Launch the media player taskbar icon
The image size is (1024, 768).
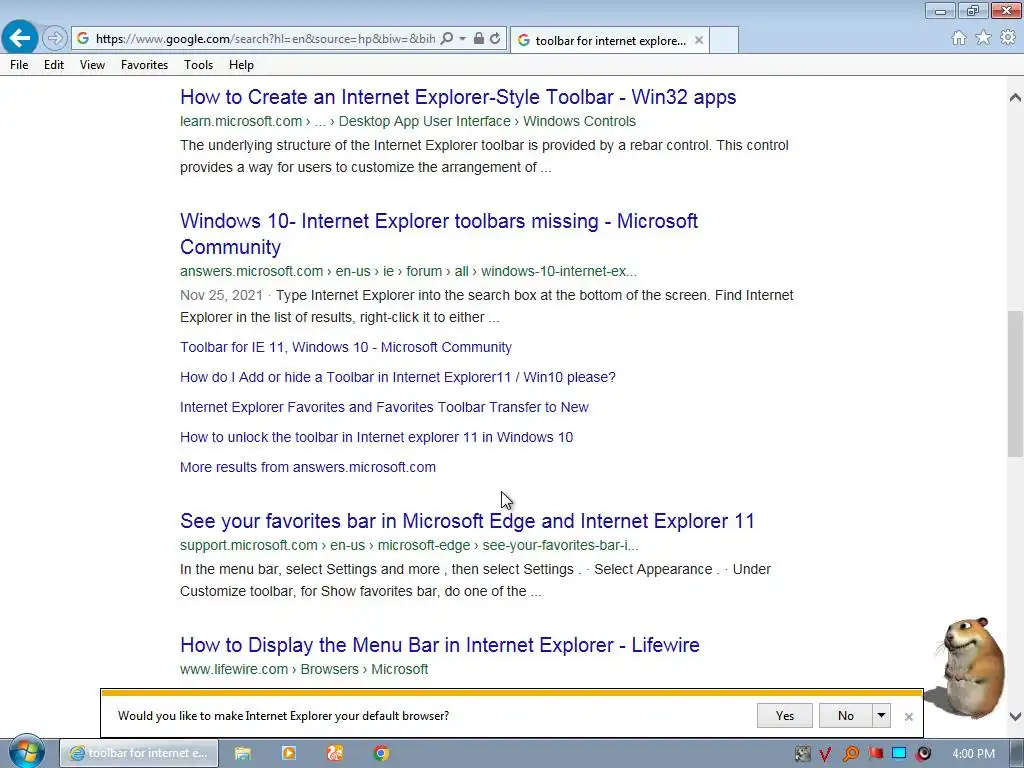point(289,753)
